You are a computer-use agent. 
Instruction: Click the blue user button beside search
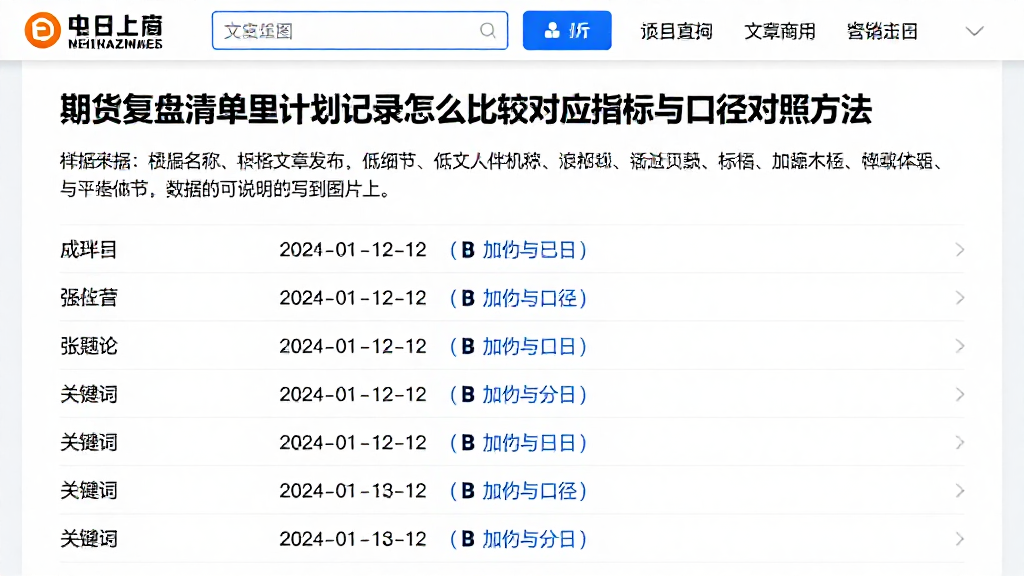[567, 31]
